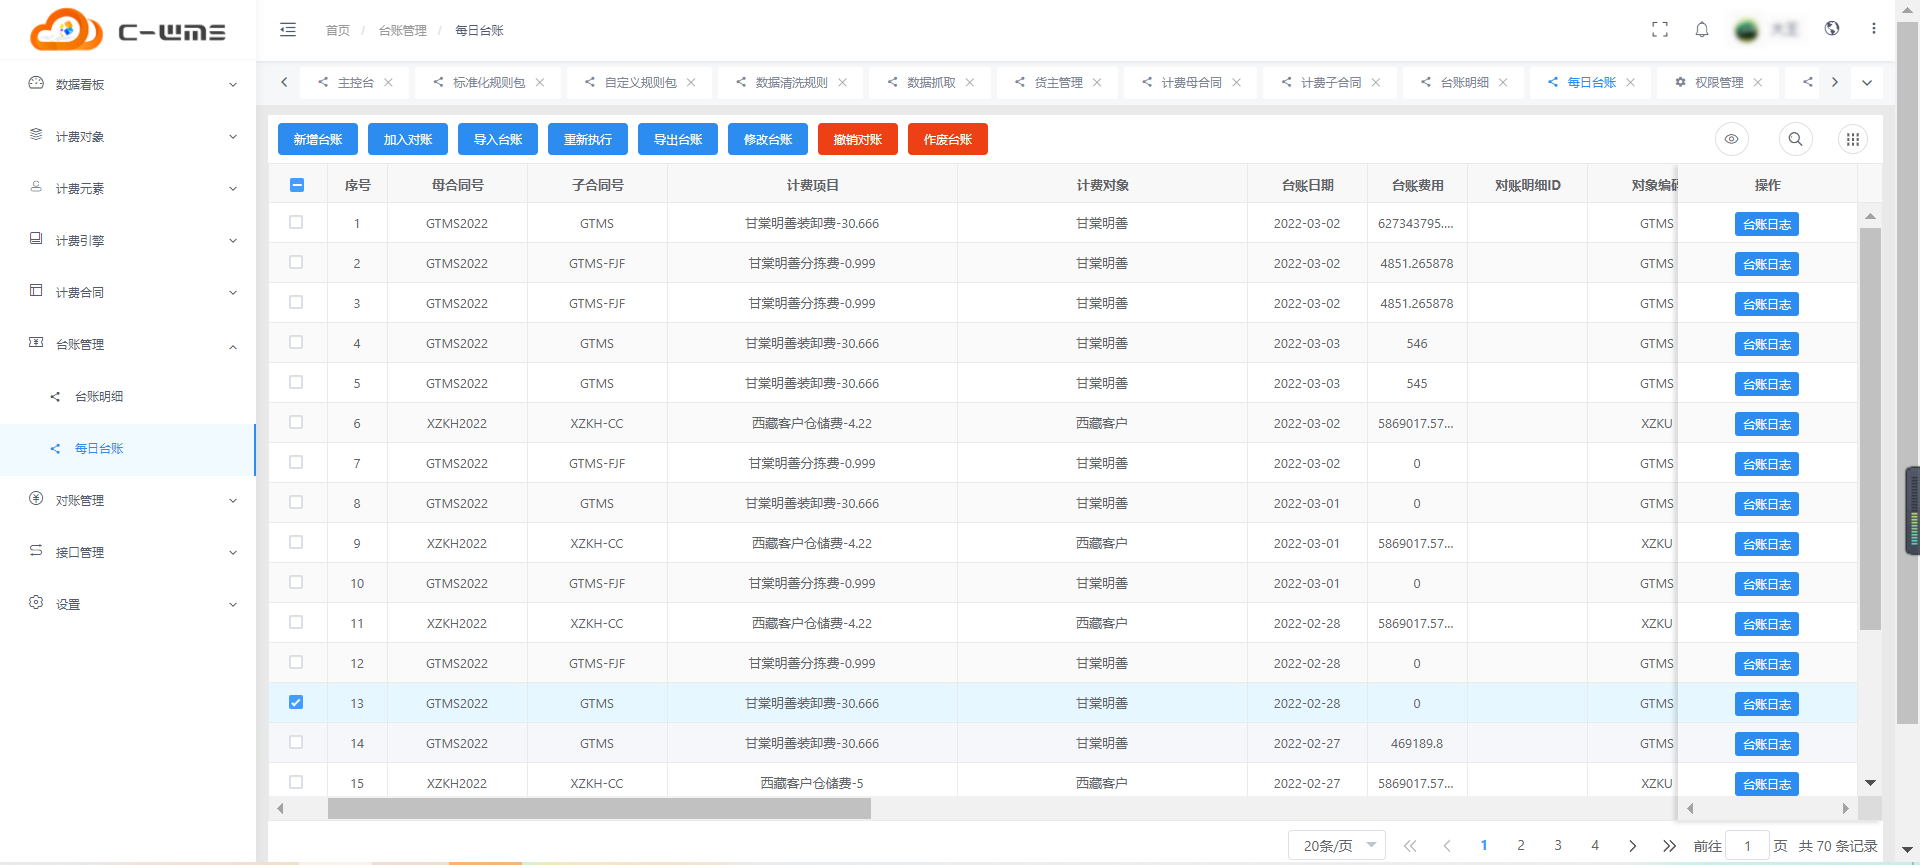Open the 20条/页 page size dropdown
This screenshot has height=865, width=1920.
coord(1337,846)
